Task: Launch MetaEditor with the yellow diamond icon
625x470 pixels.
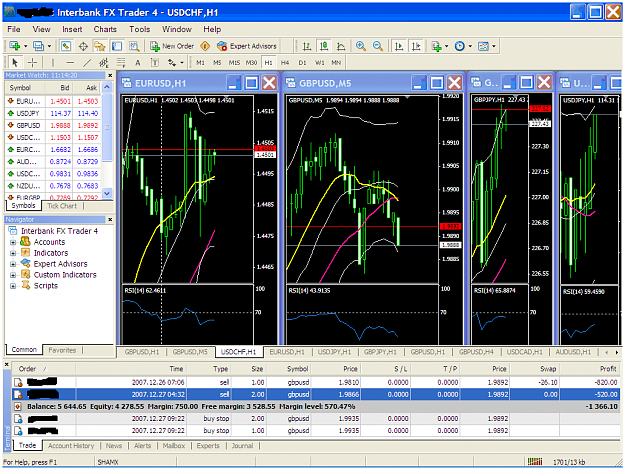Action: [205, 46]
